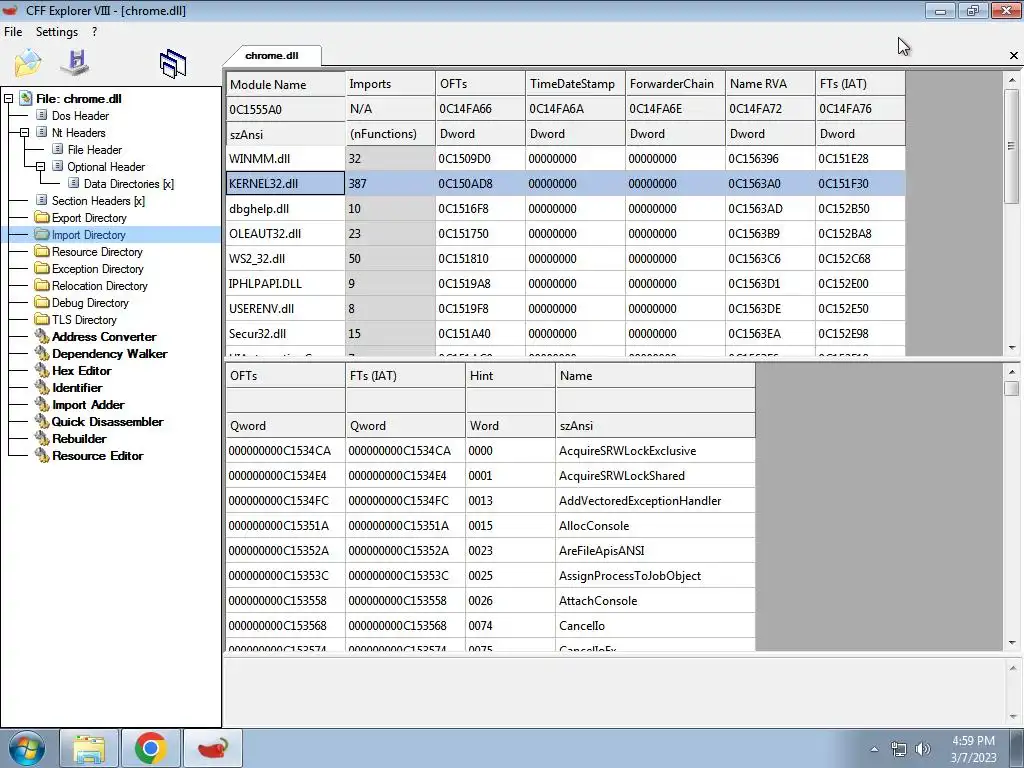Click the Name column header in functions table
This screenshot has height=768, width=1024.
pyautogui.click(x=656, y=376)
